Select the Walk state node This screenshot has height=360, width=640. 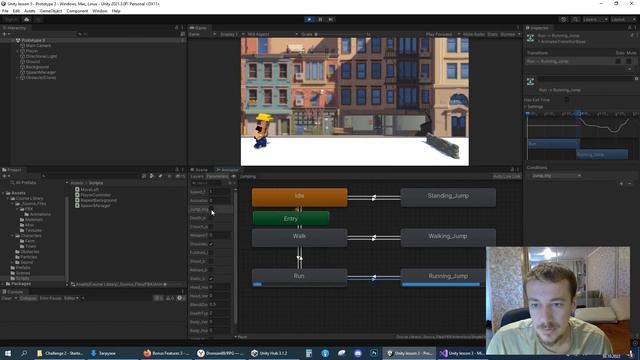[300, 238]
